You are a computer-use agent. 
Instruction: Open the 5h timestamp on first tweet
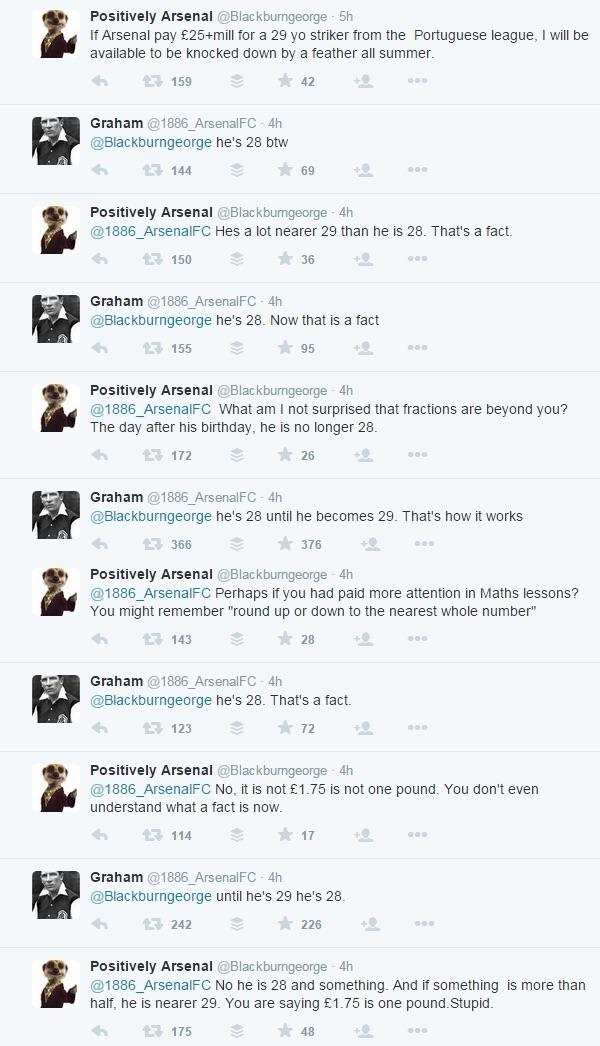346,16
